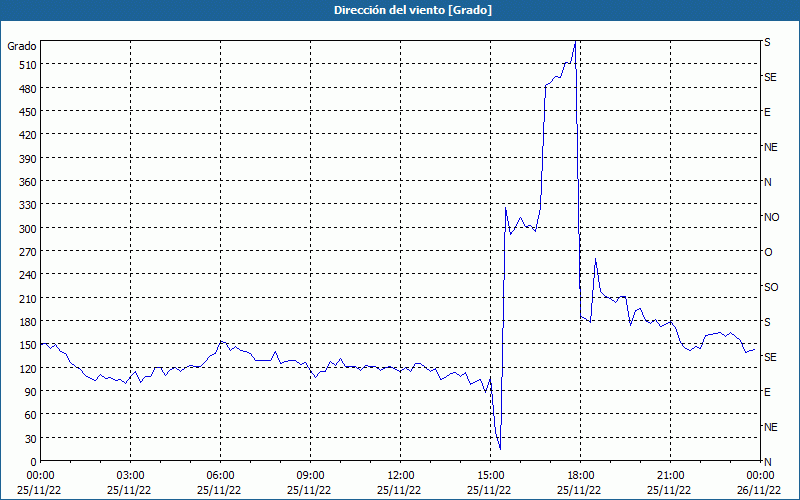Click the 'S' compass label level with 180
This screenshot has width=800, height=500.
[x=767, y=322]
